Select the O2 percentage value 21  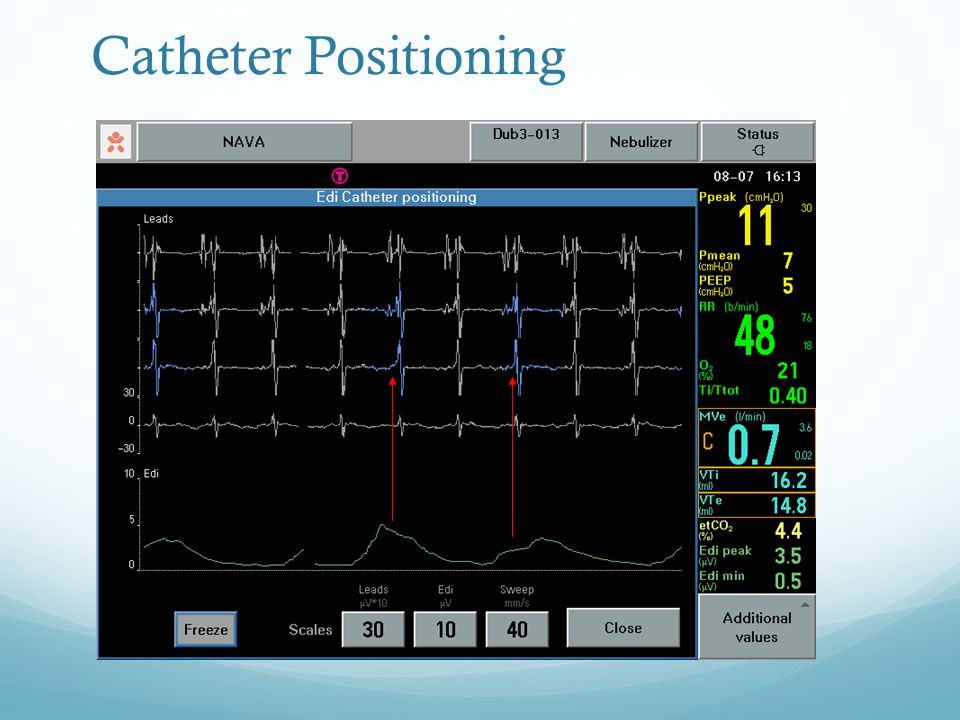click(787, 371)
